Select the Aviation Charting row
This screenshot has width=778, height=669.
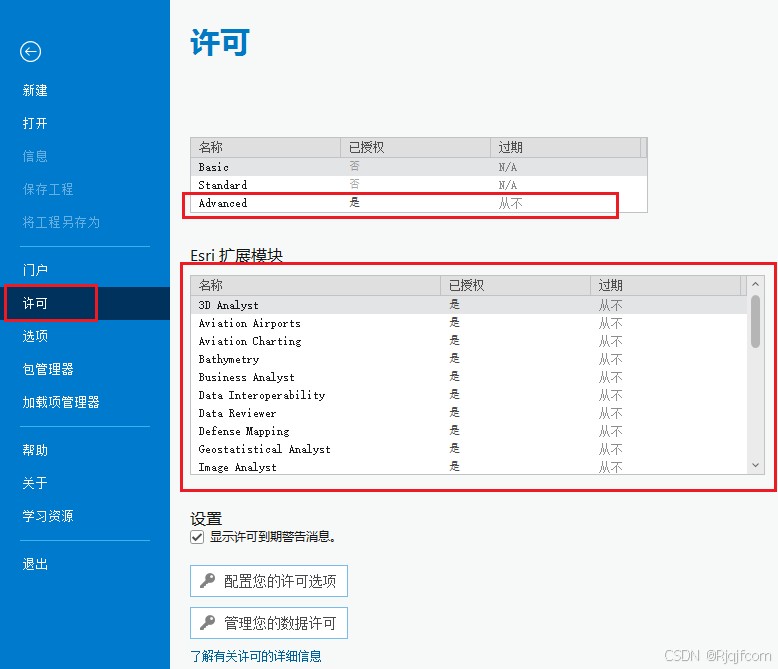[469, 341]
